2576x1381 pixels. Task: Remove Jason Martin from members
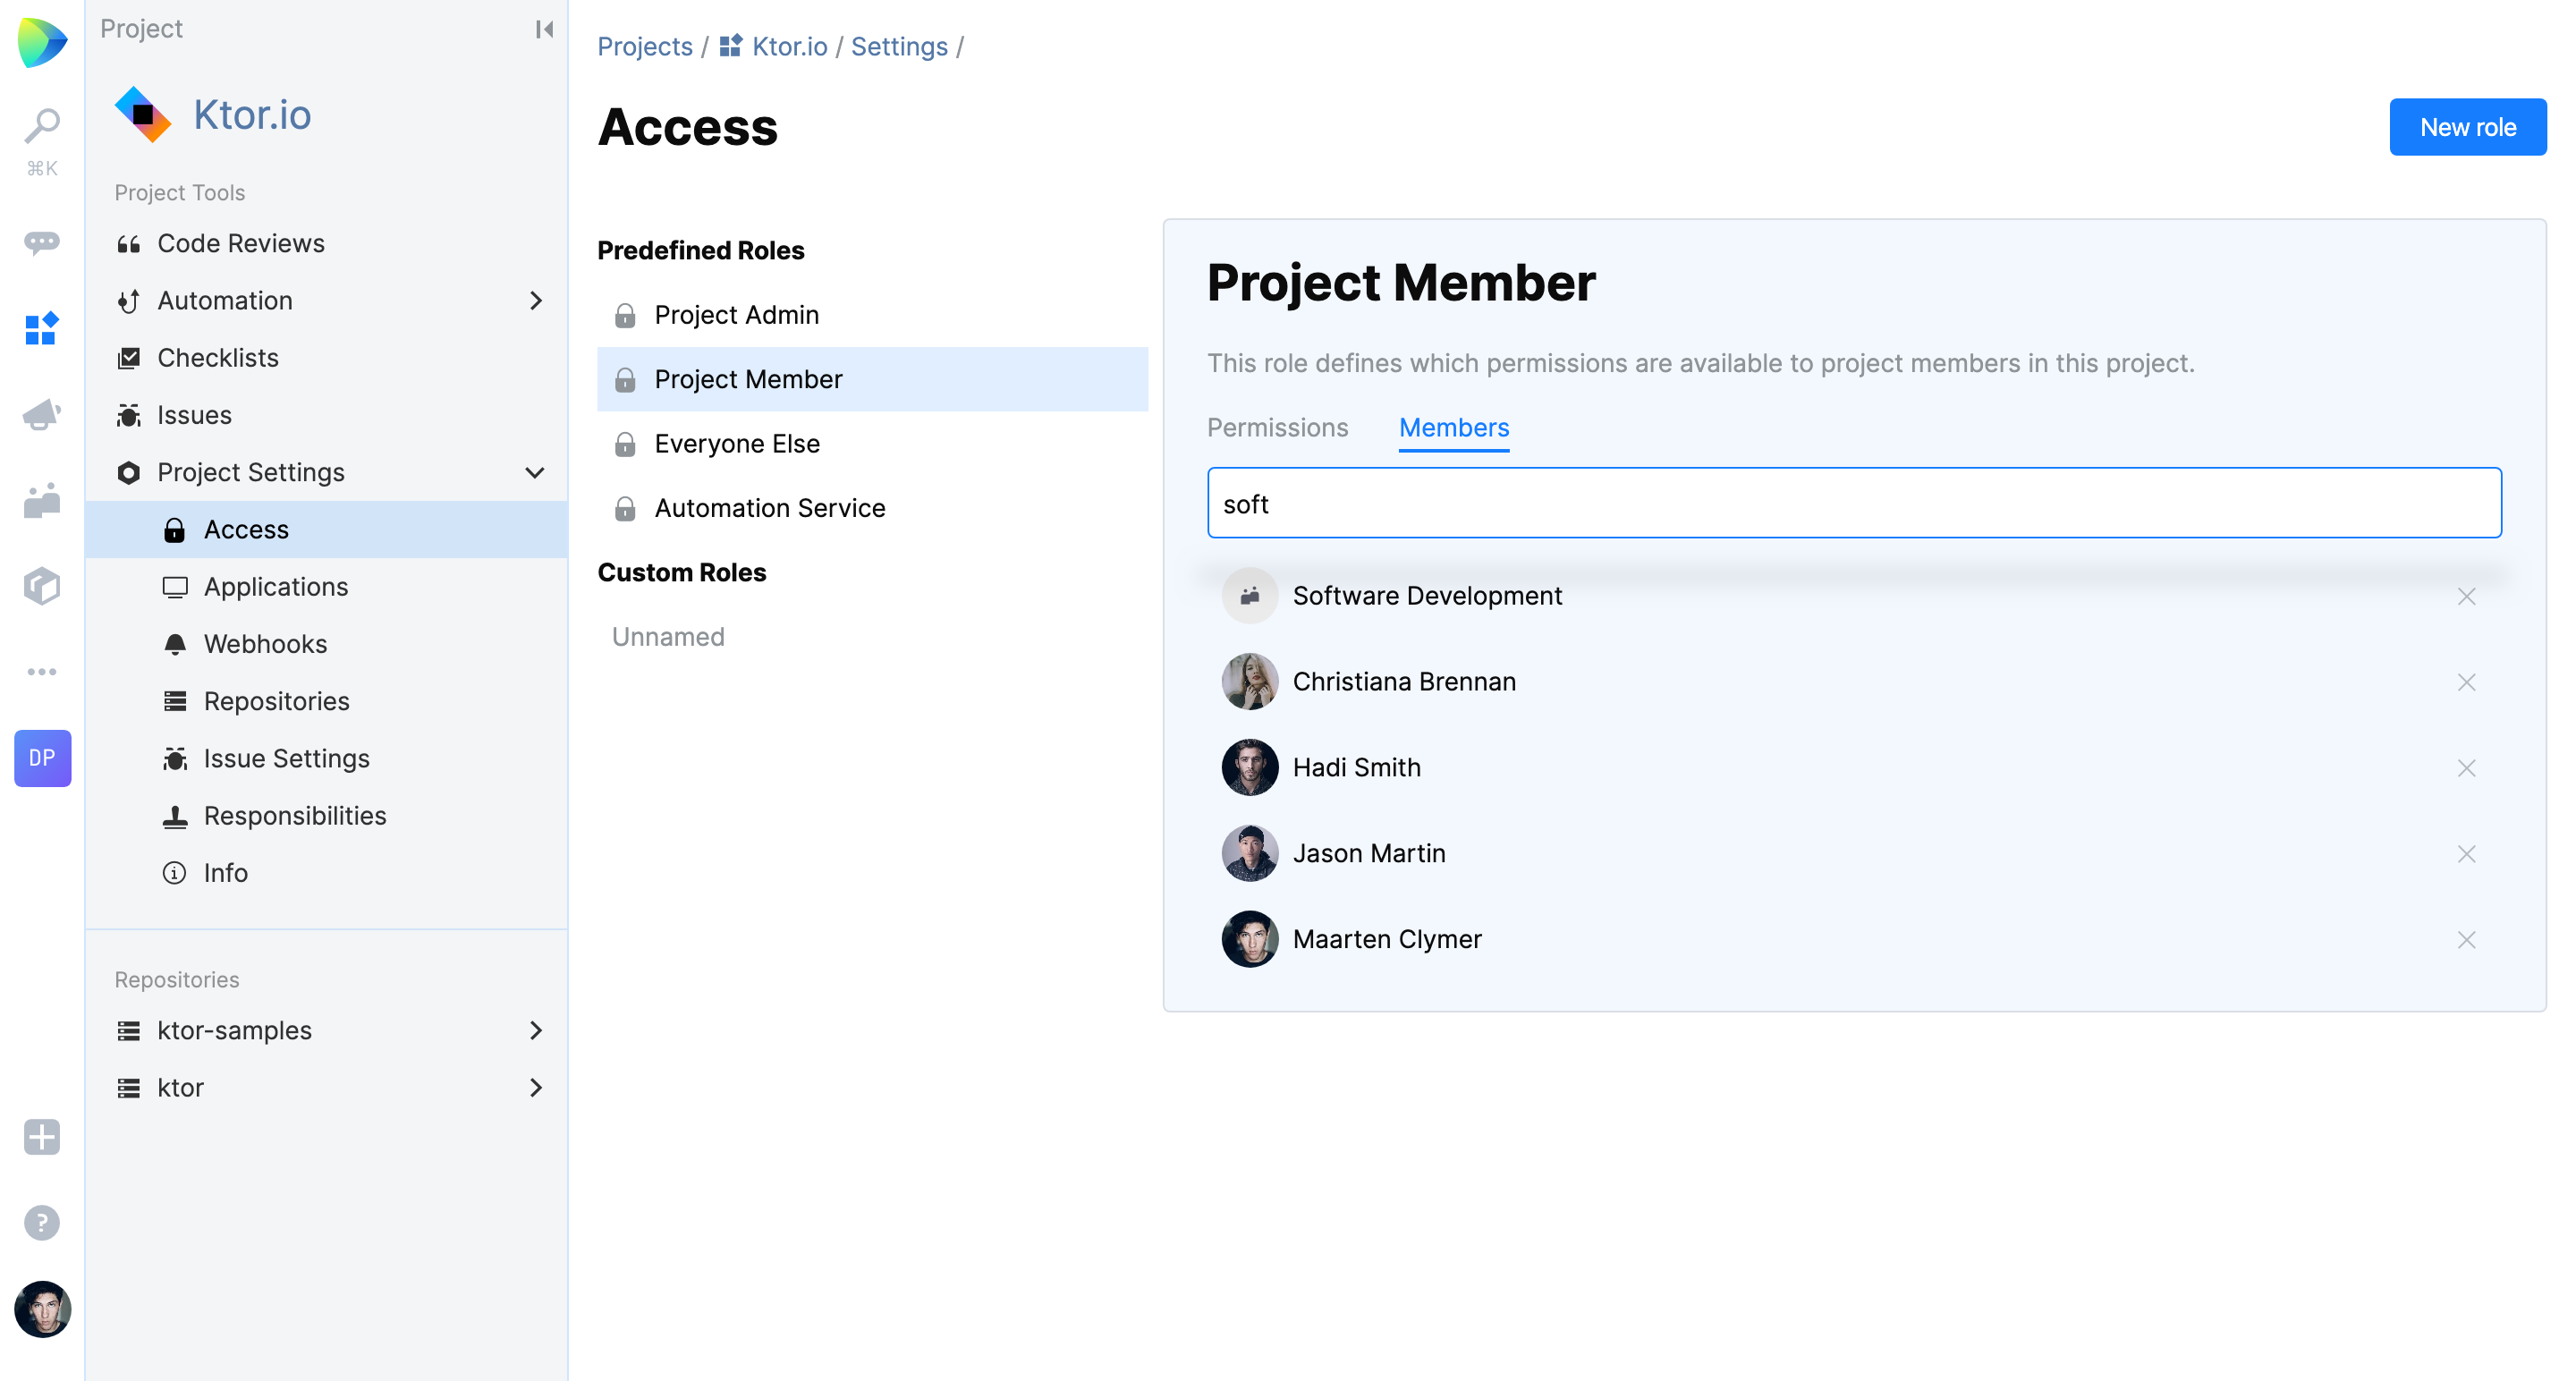click(2467, 854)
